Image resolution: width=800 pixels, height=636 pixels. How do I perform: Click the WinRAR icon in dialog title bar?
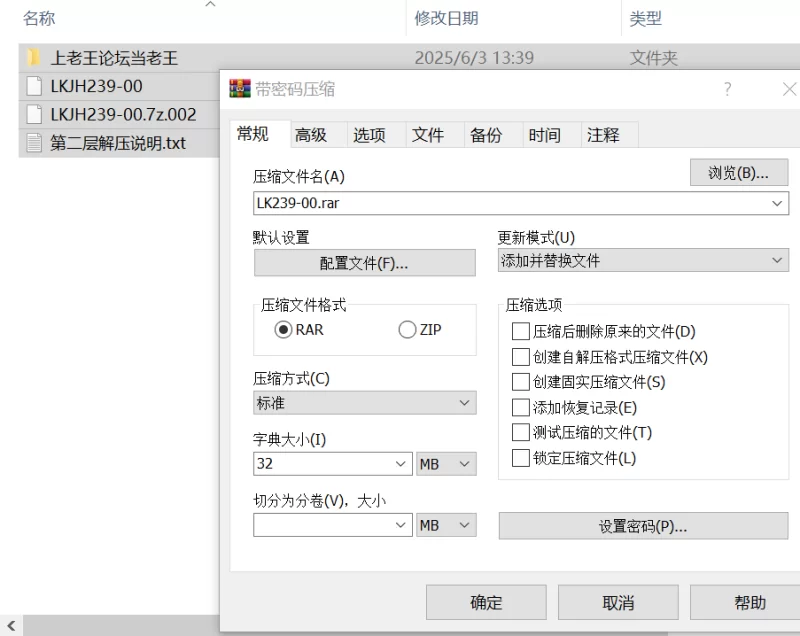click(x=240, y=89)
